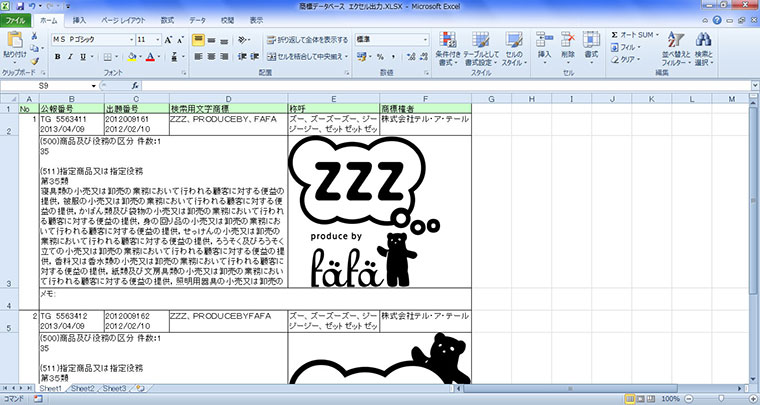Click the orientation (angled text) icon
This screenshot has height=405, width=760.
pos(242,40)
